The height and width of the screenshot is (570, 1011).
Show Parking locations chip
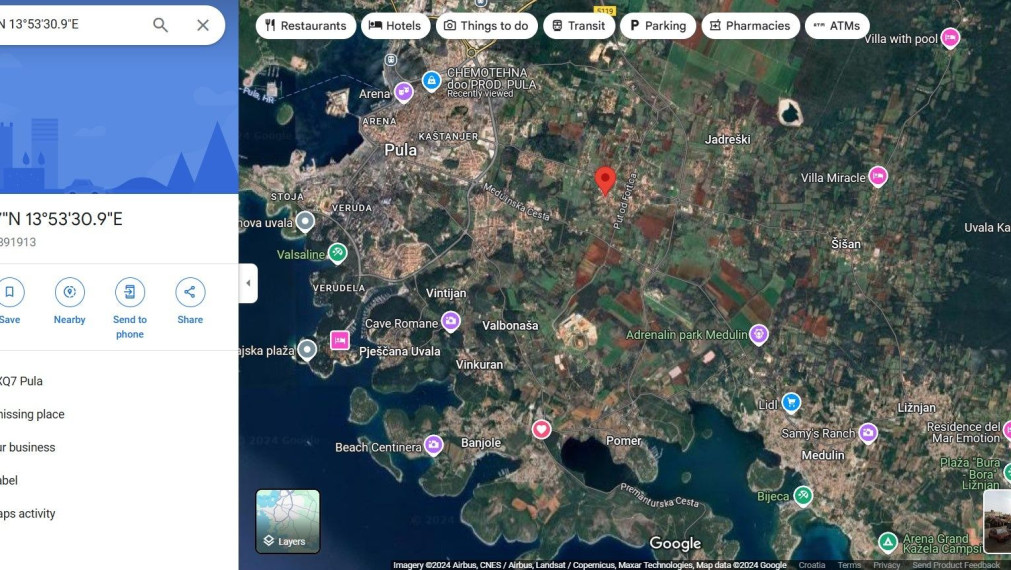coord(657,26)
